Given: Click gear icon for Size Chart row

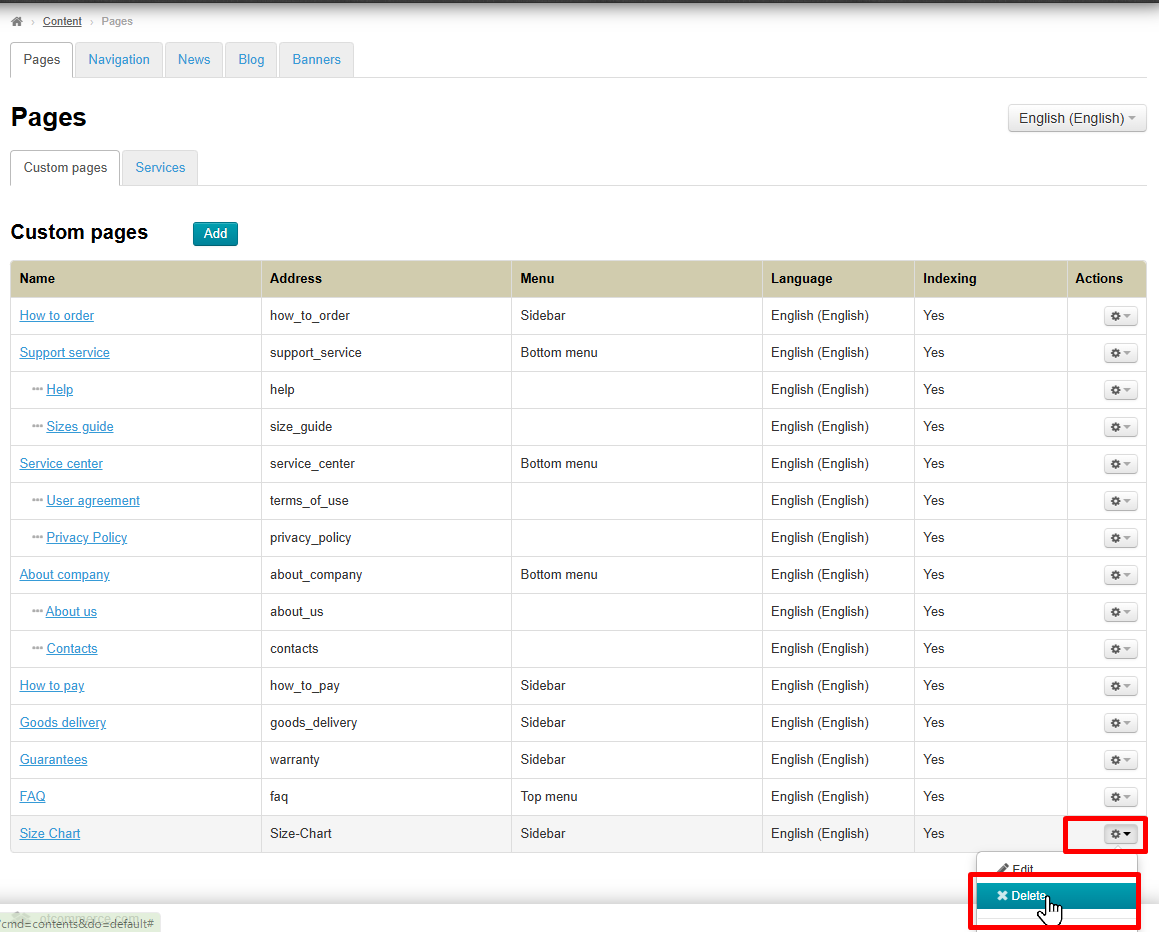Looking at the screenshot, I should (1120, 834).
